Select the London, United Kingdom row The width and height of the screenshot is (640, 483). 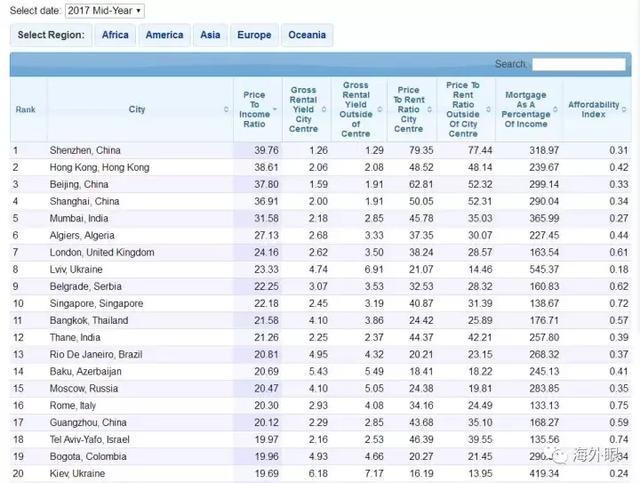tap(320, 252)
